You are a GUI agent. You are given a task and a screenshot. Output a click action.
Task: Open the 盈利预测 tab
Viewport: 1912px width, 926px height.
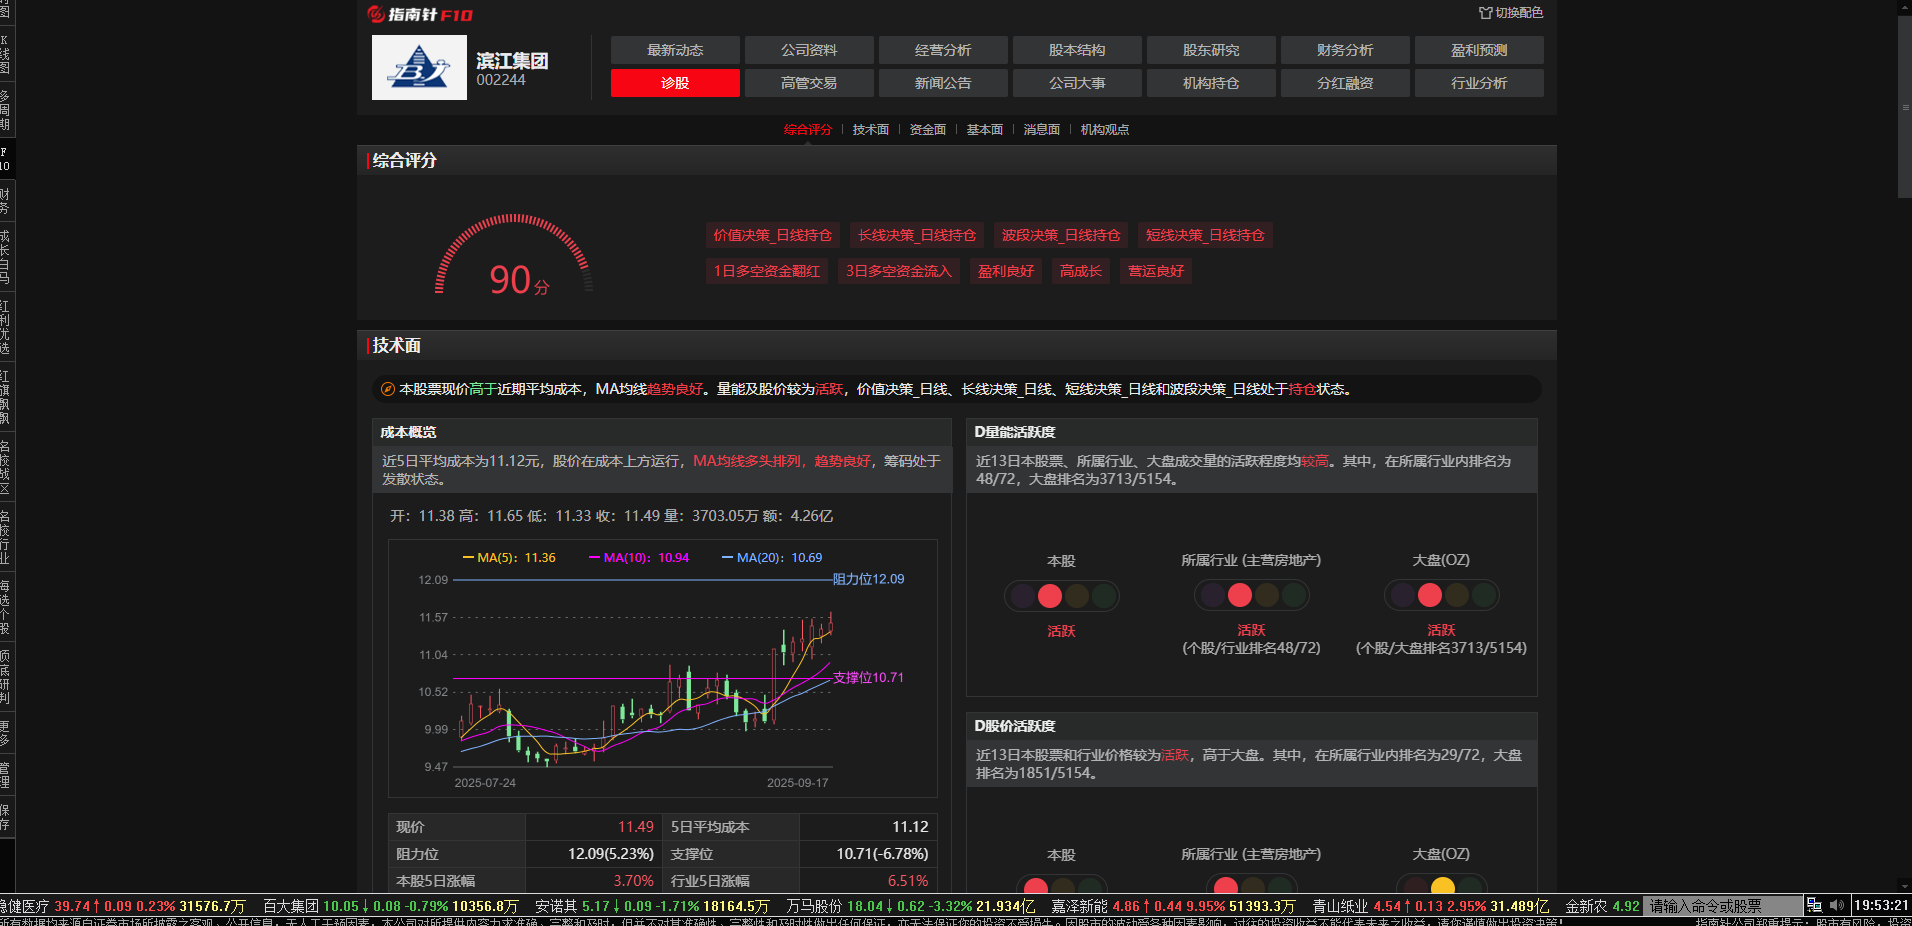tap(1479, 50)
